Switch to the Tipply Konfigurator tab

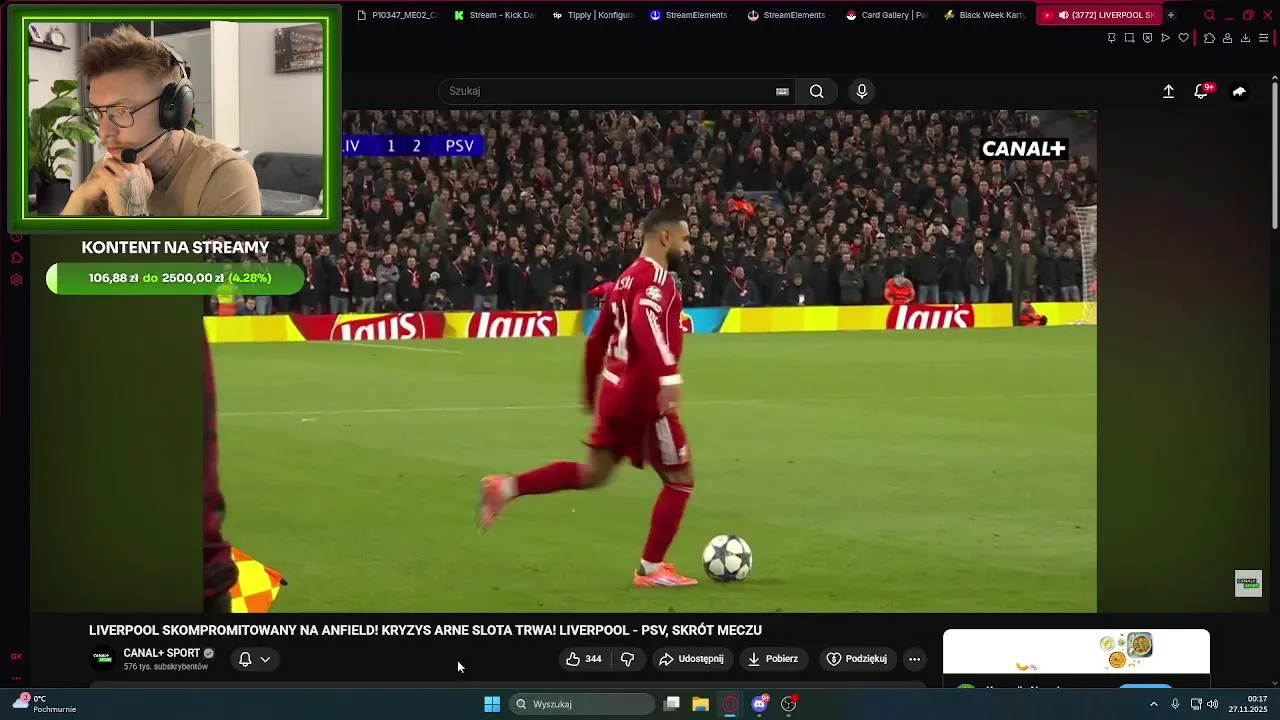click(x=594, y=15)
